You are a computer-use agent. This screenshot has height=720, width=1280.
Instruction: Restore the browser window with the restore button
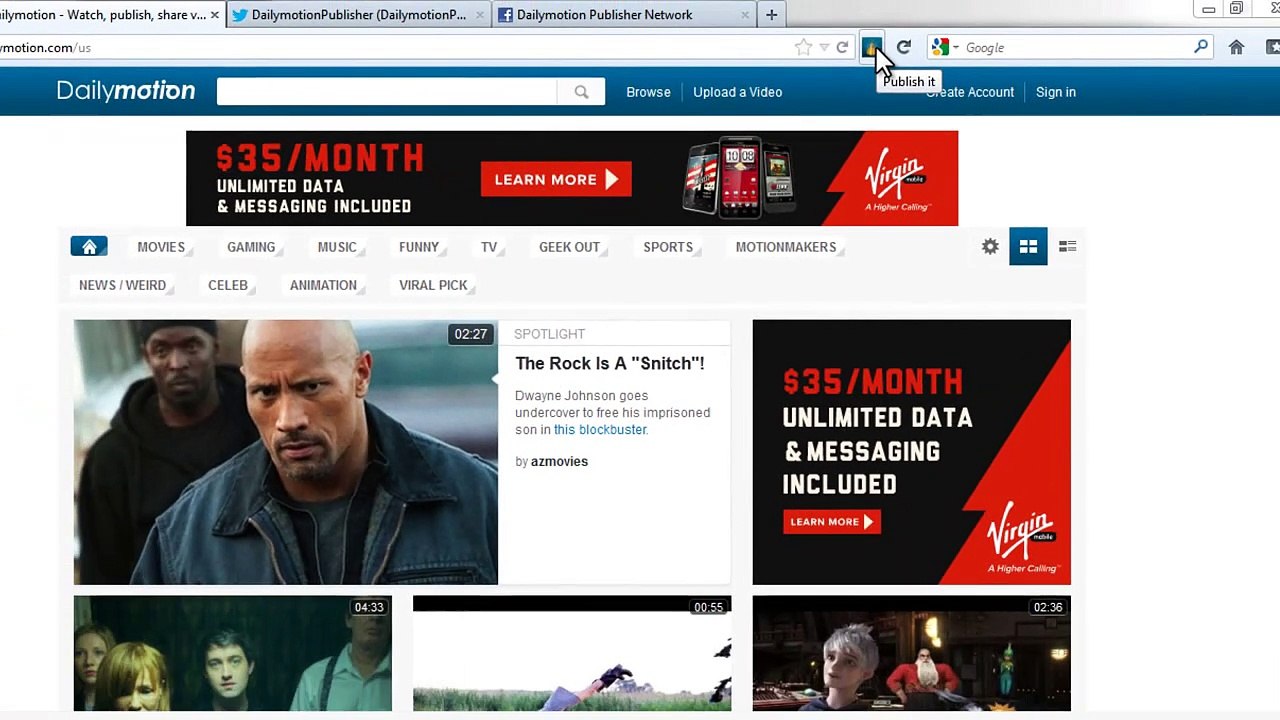1236,9
